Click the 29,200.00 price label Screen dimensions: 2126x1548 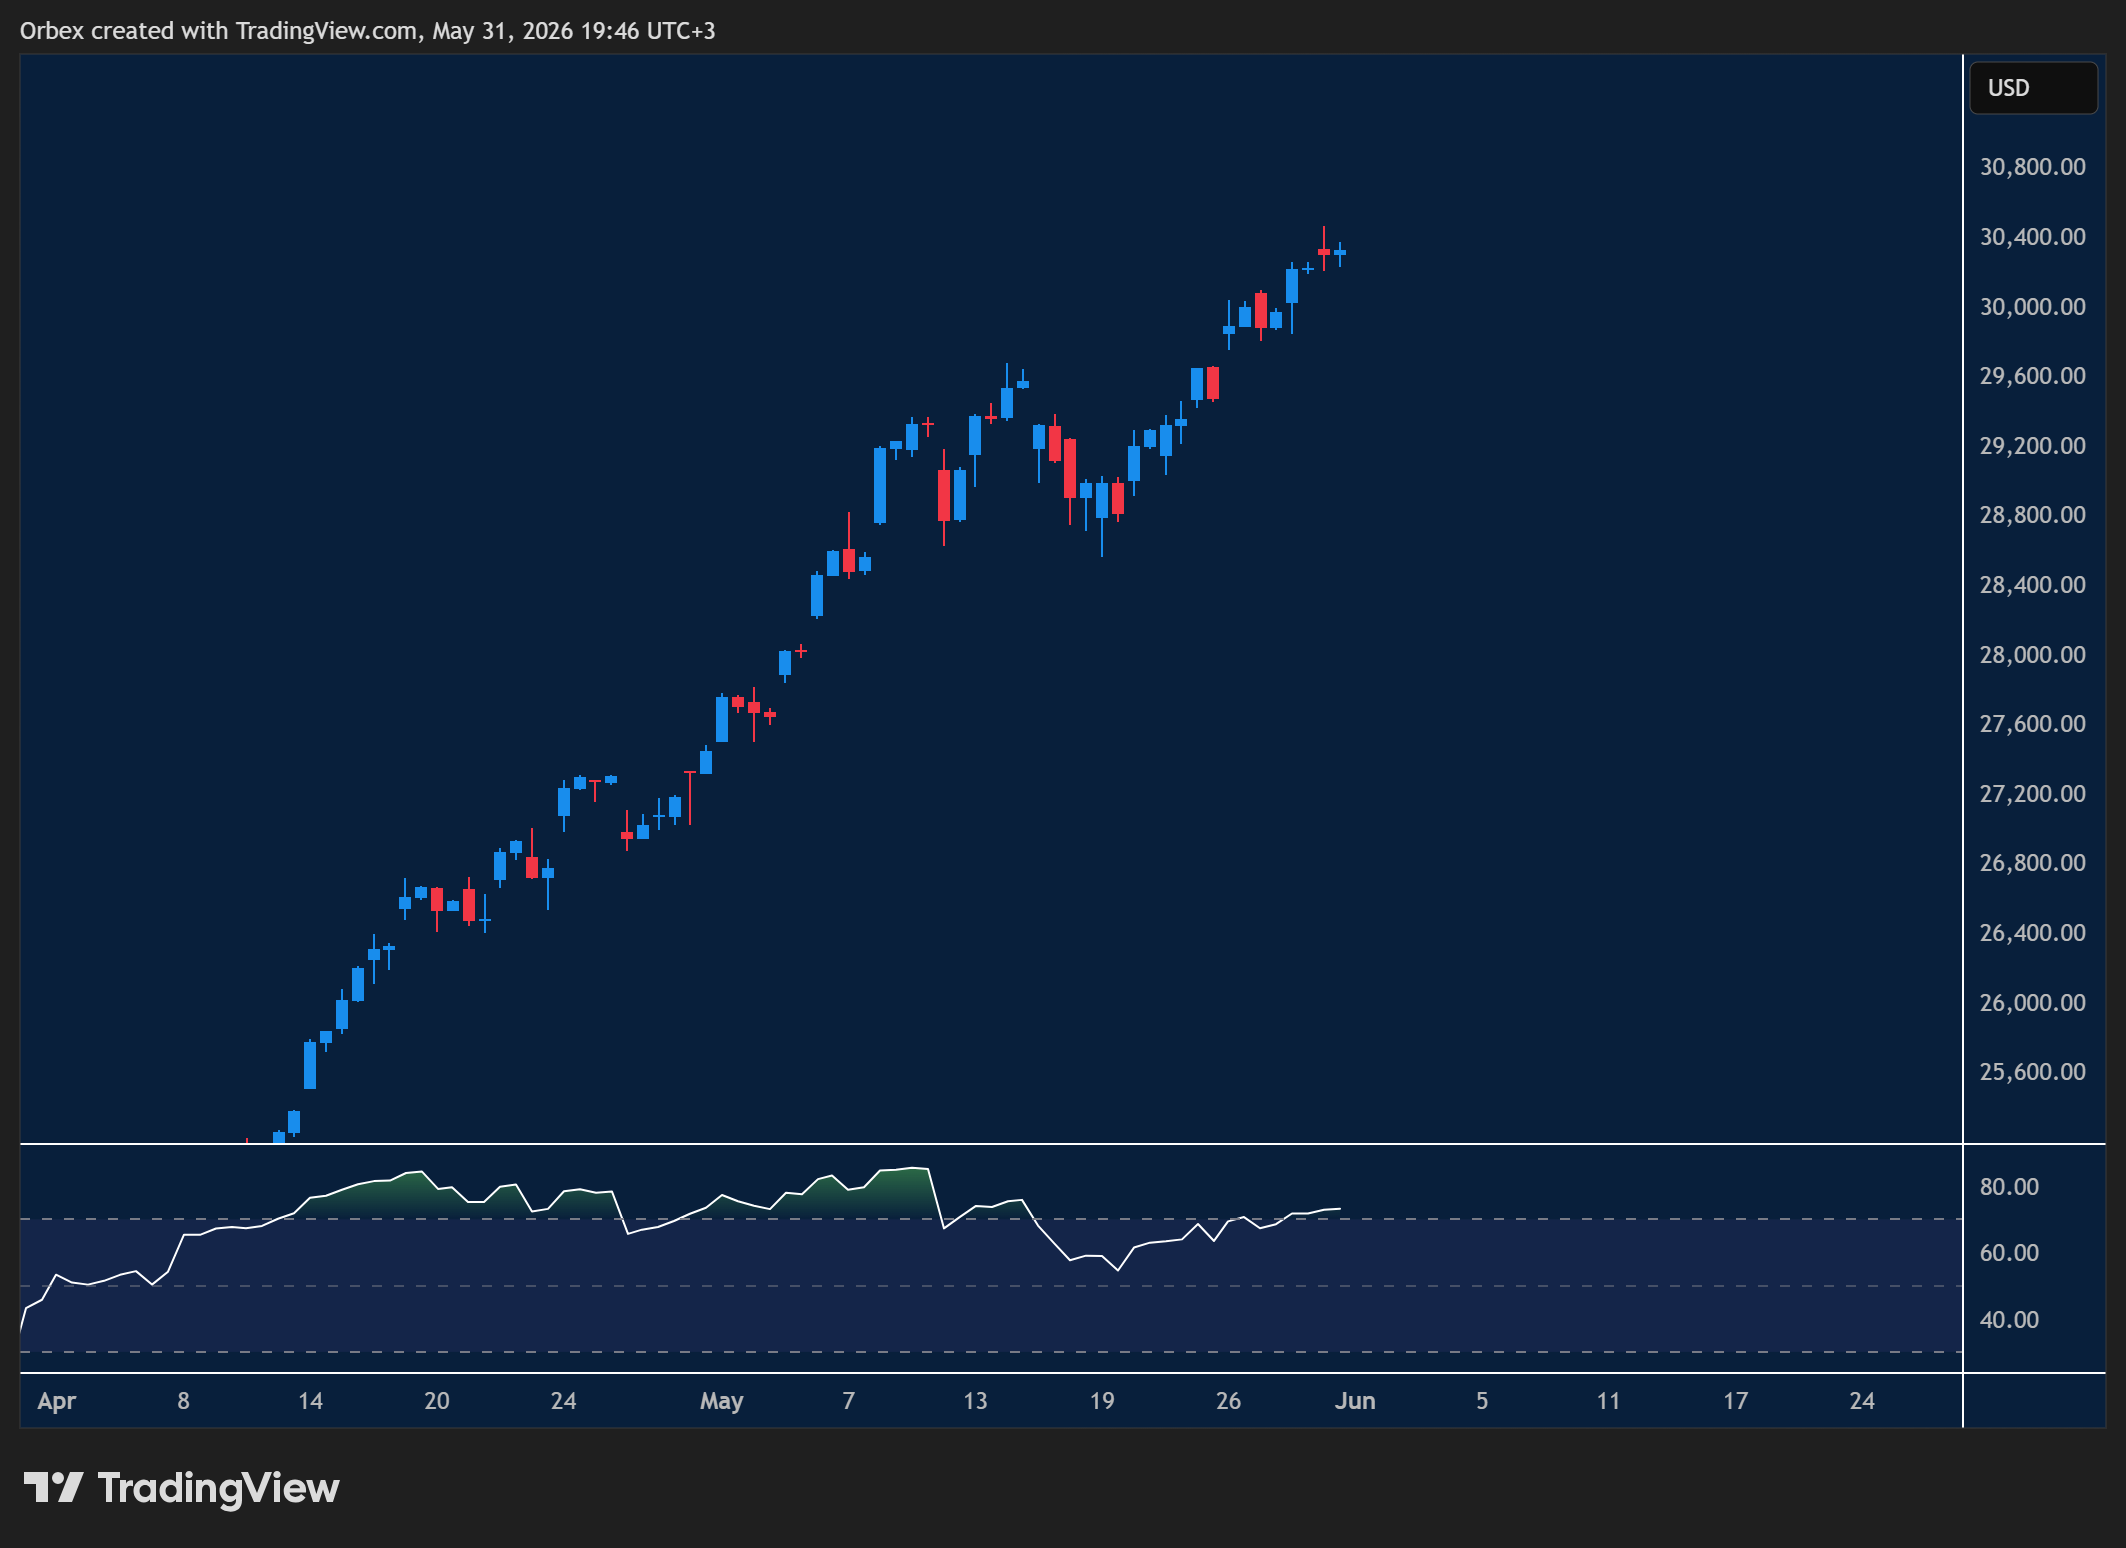coord(2033,446)
